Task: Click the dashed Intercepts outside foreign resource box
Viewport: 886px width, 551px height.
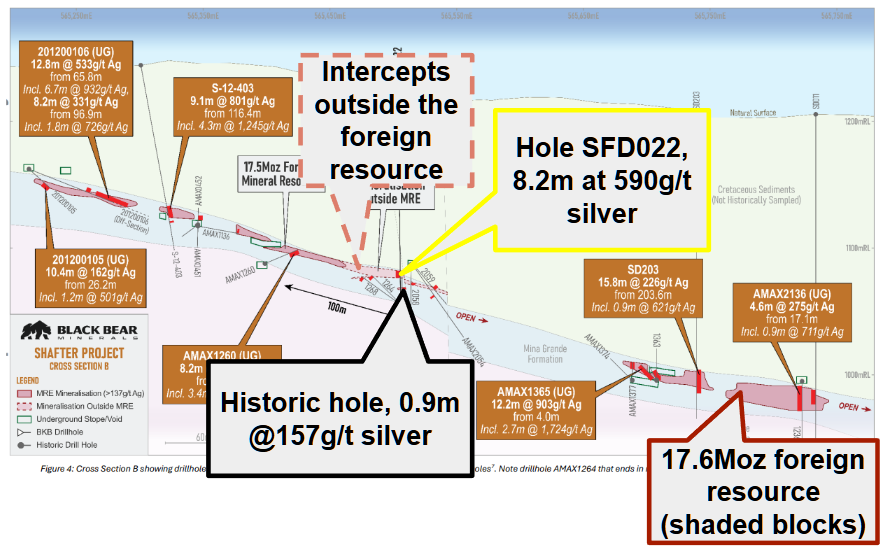Action: [386, 120]
